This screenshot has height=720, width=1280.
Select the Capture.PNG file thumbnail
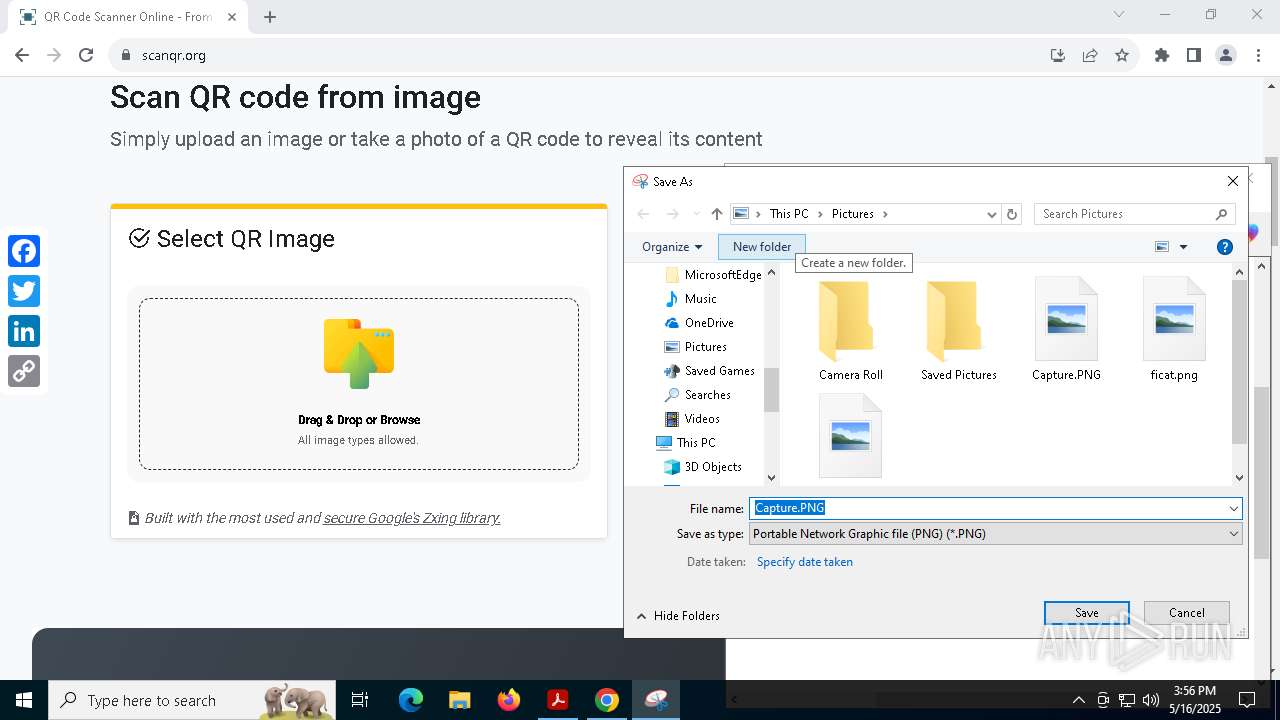pos(1066,331)
